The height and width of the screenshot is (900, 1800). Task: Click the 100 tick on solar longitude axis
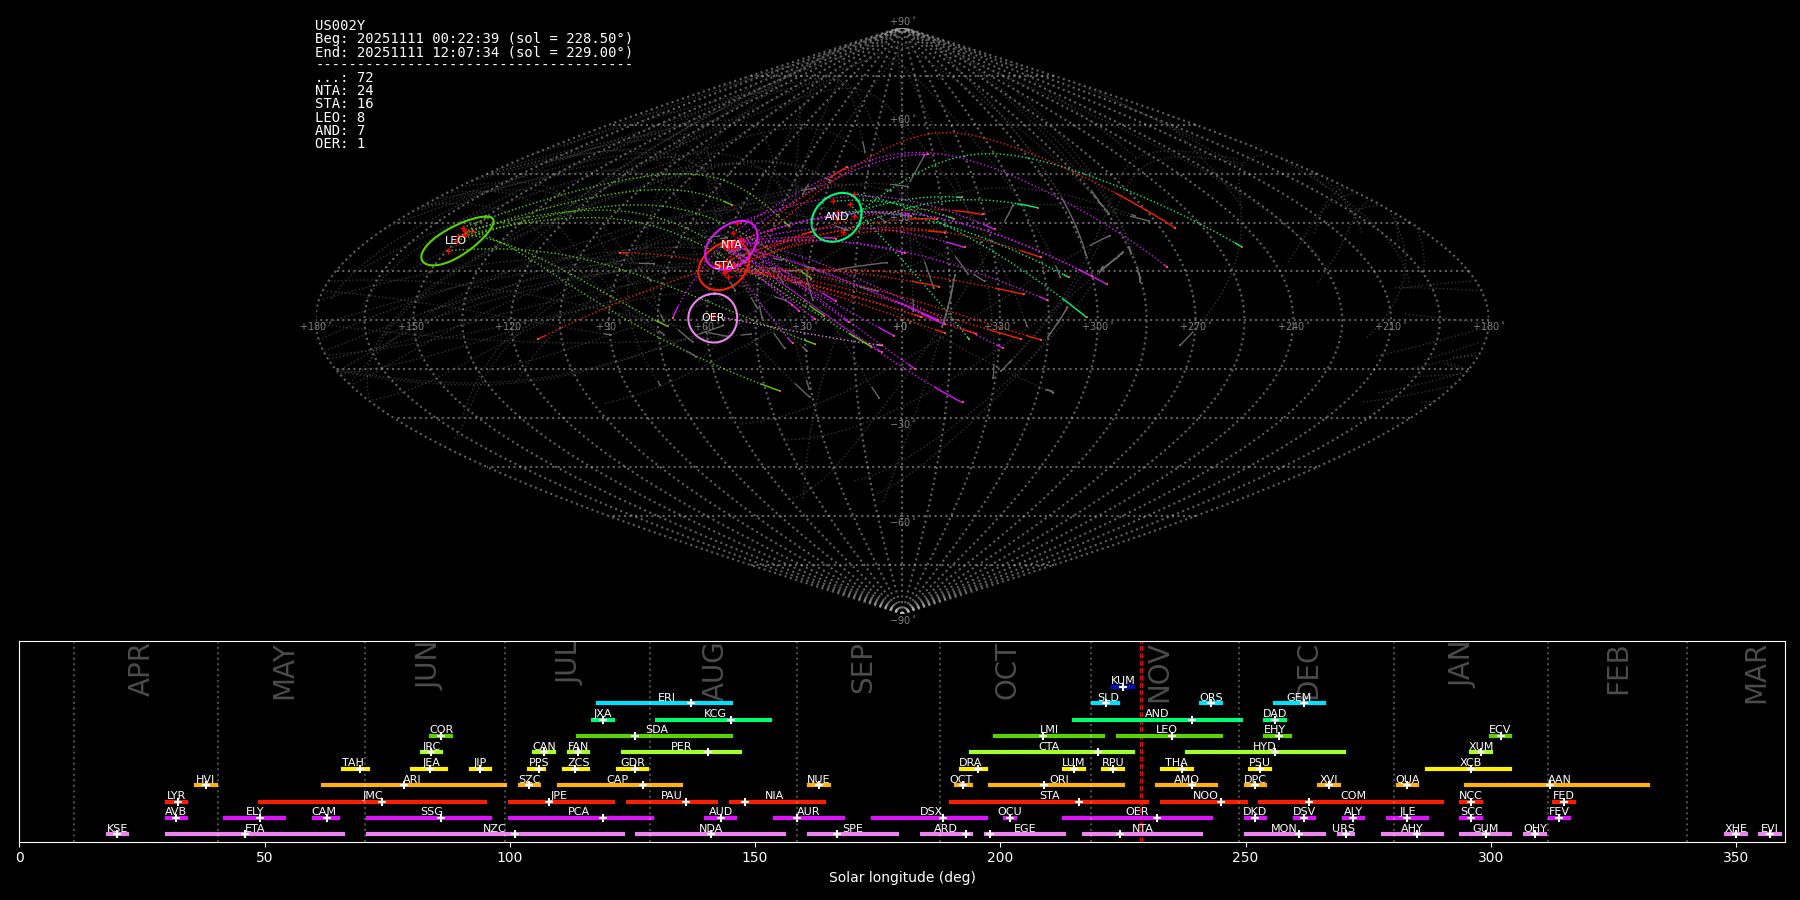click(x=510, y=858)
